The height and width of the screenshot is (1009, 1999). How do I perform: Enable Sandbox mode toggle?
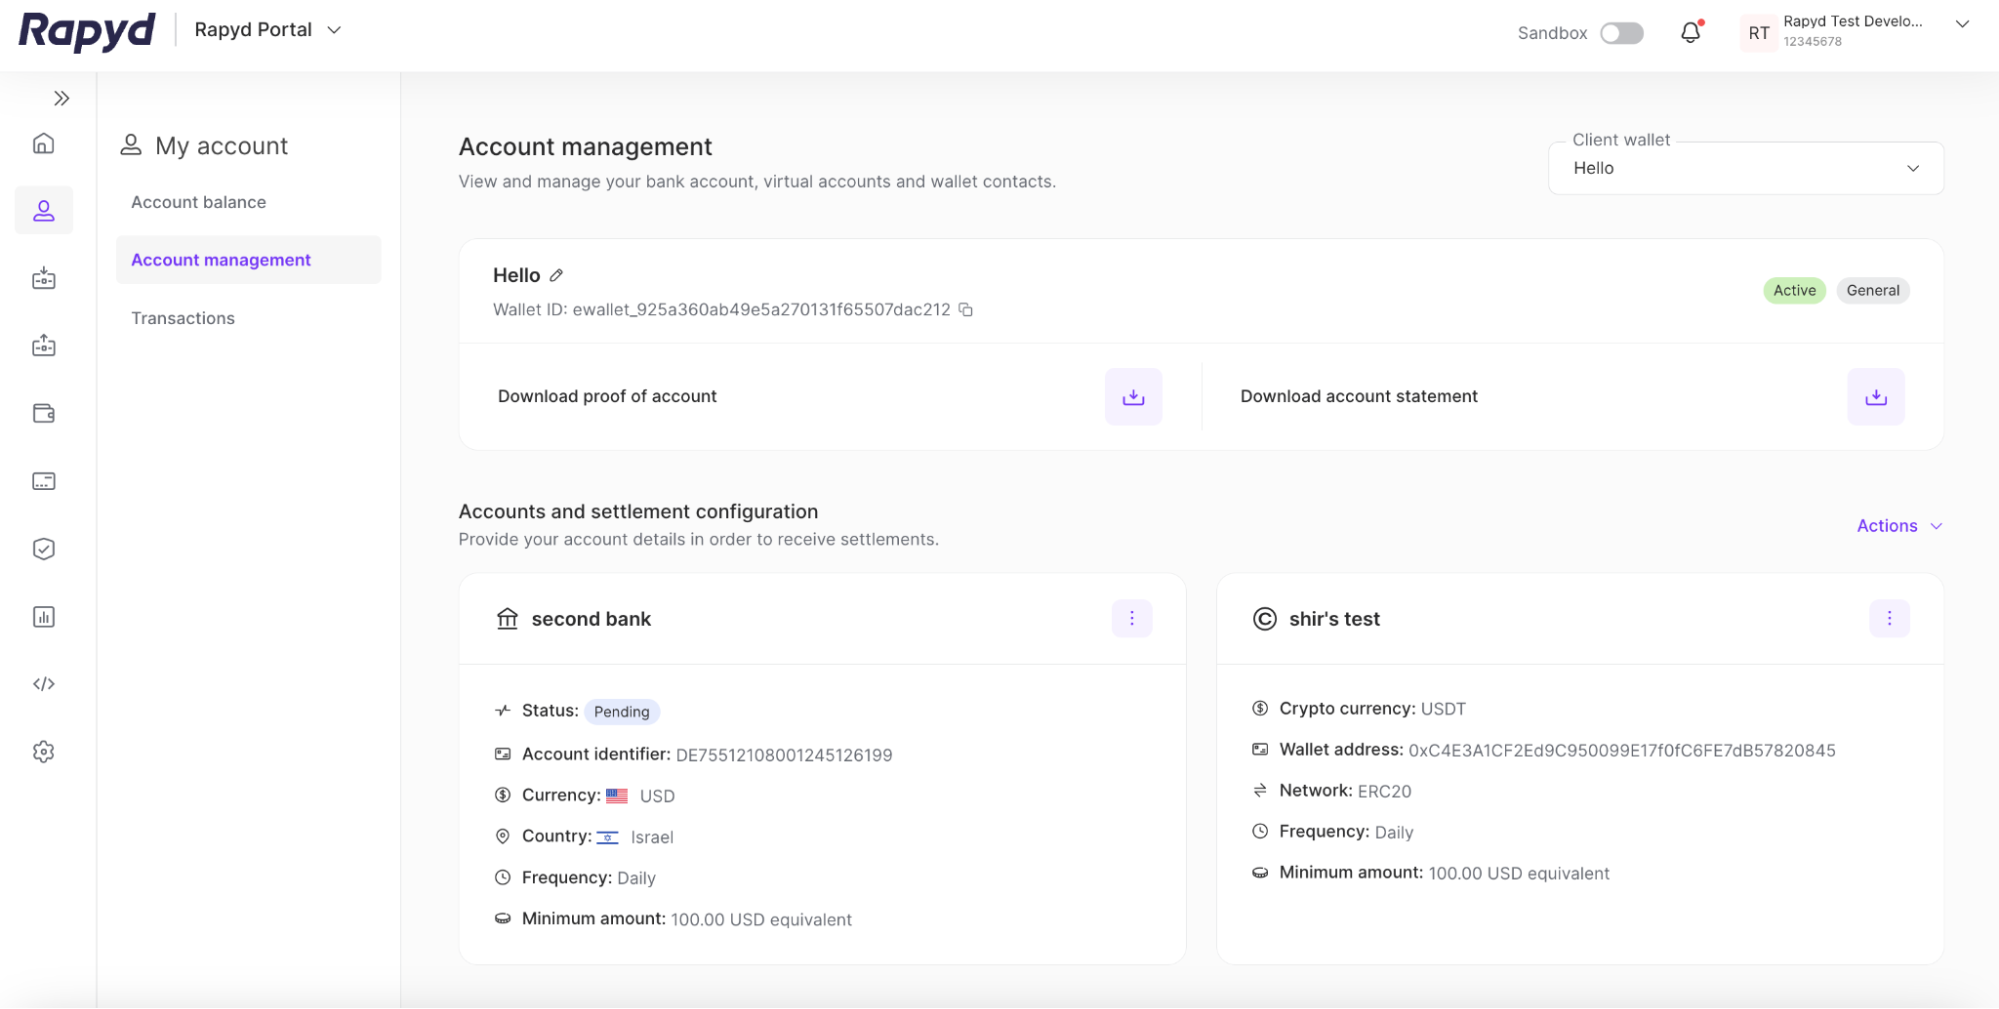[x=1622, y=32]
